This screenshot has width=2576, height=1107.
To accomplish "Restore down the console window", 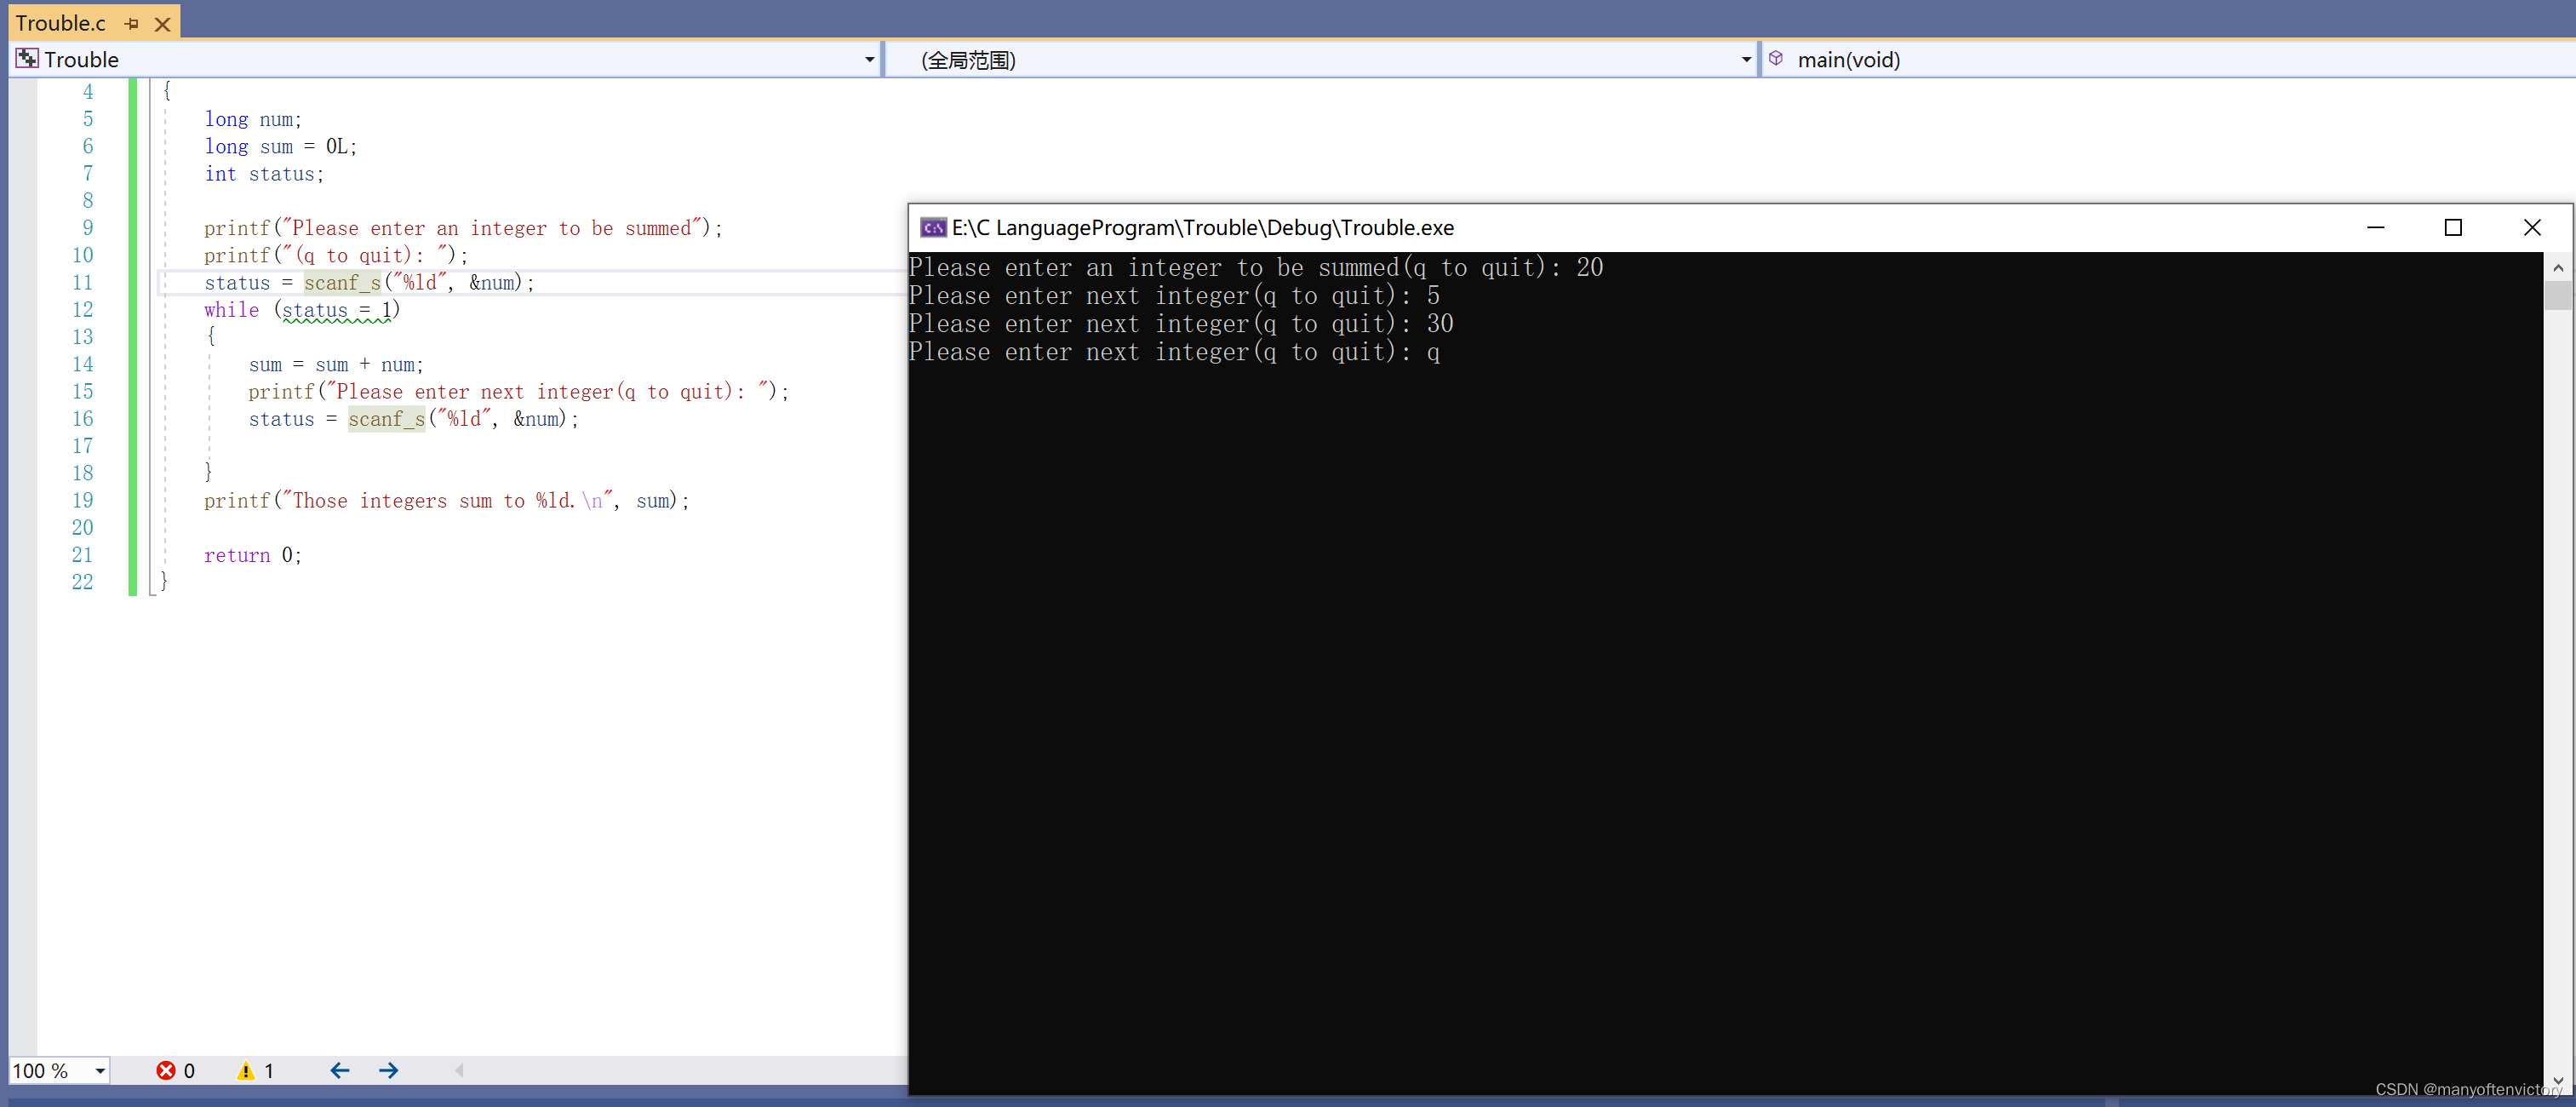I will tap(2453, 228).
